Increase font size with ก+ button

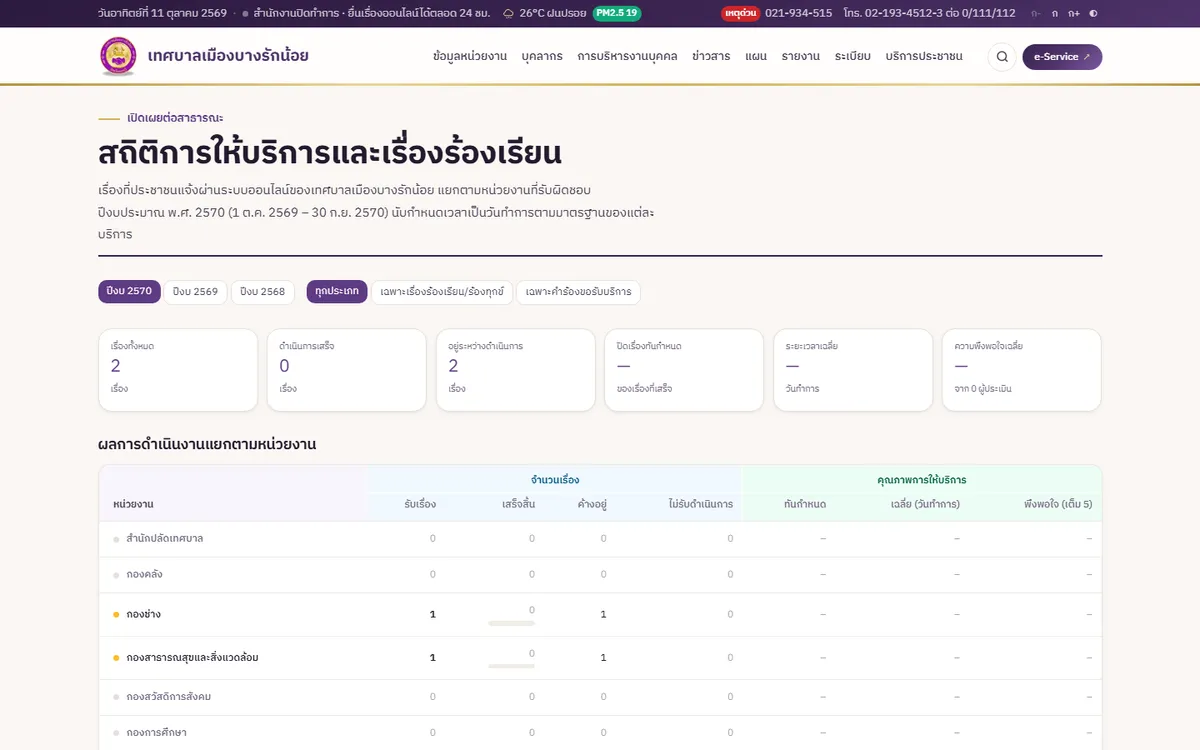pyautogui.click(x=1074, y=13)
